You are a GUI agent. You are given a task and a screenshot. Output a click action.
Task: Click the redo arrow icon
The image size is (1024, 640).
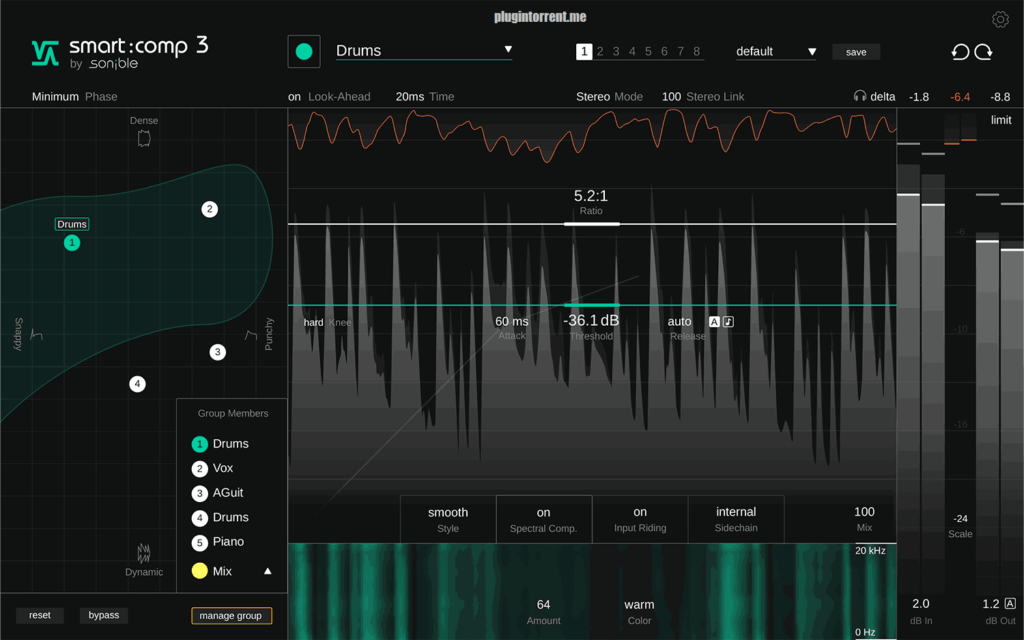click(984, 52)
